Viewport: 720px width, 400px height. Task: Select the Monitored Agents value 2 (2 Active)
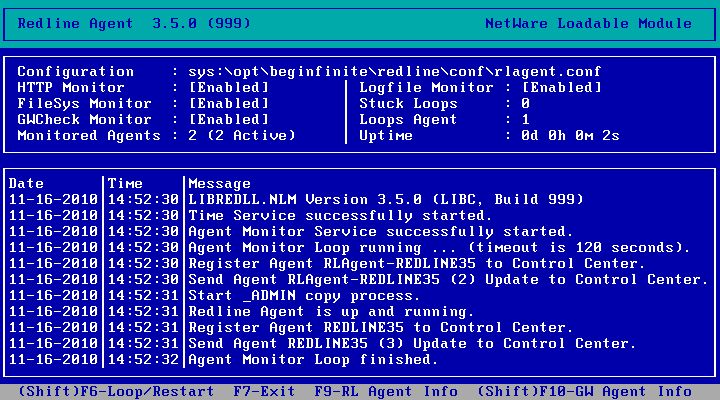tap(242, 136)
